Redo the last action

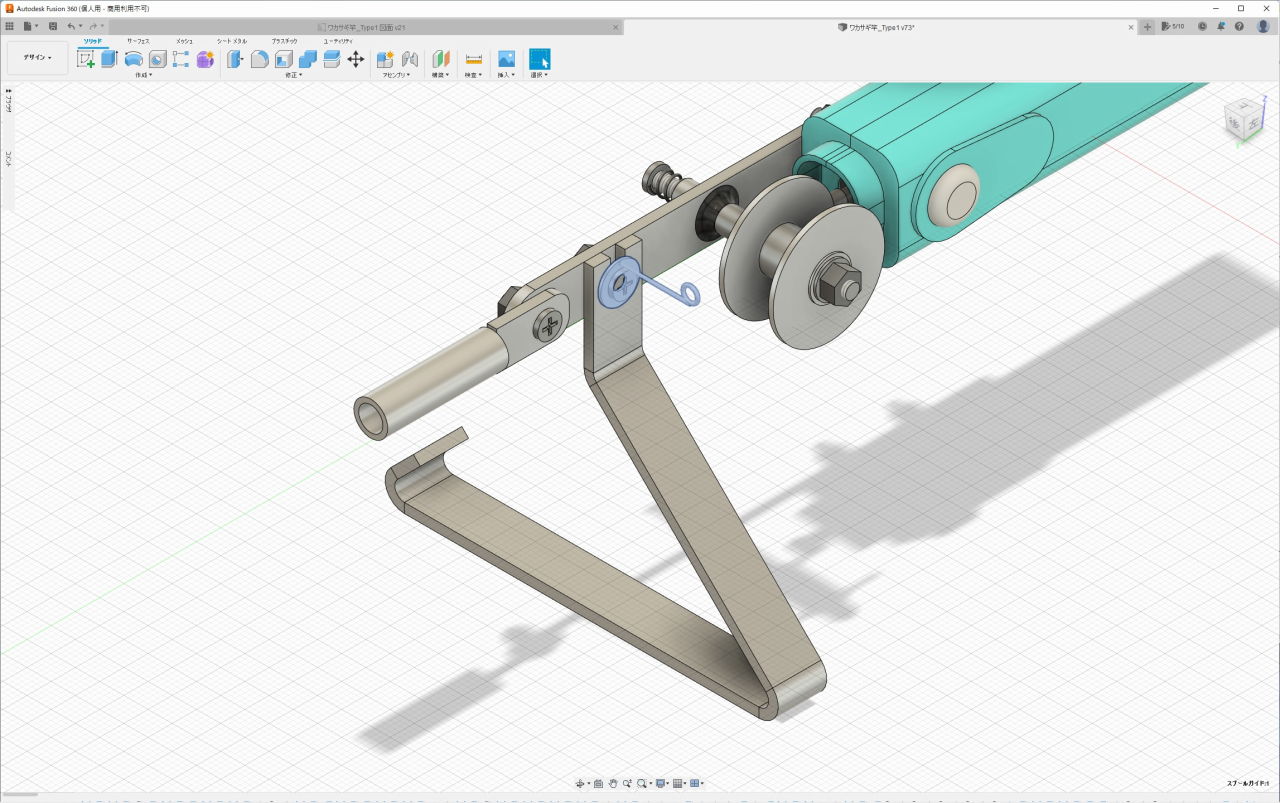pyautogui.click(x=94, y=27)
